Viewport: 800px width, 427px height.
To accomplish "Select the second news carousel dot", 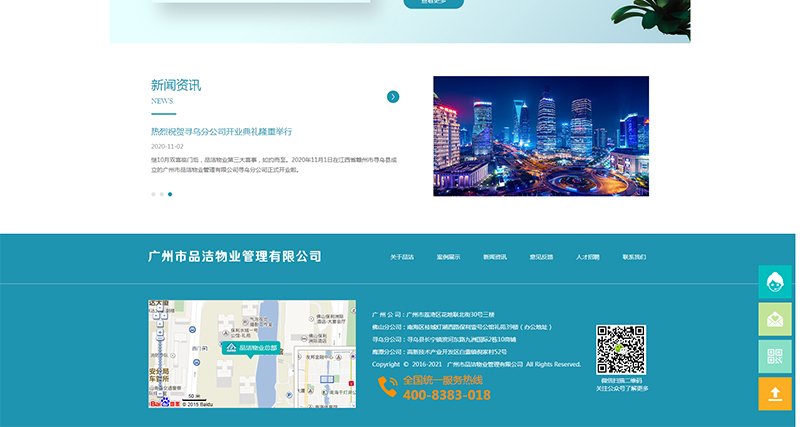I will (161, 194).
